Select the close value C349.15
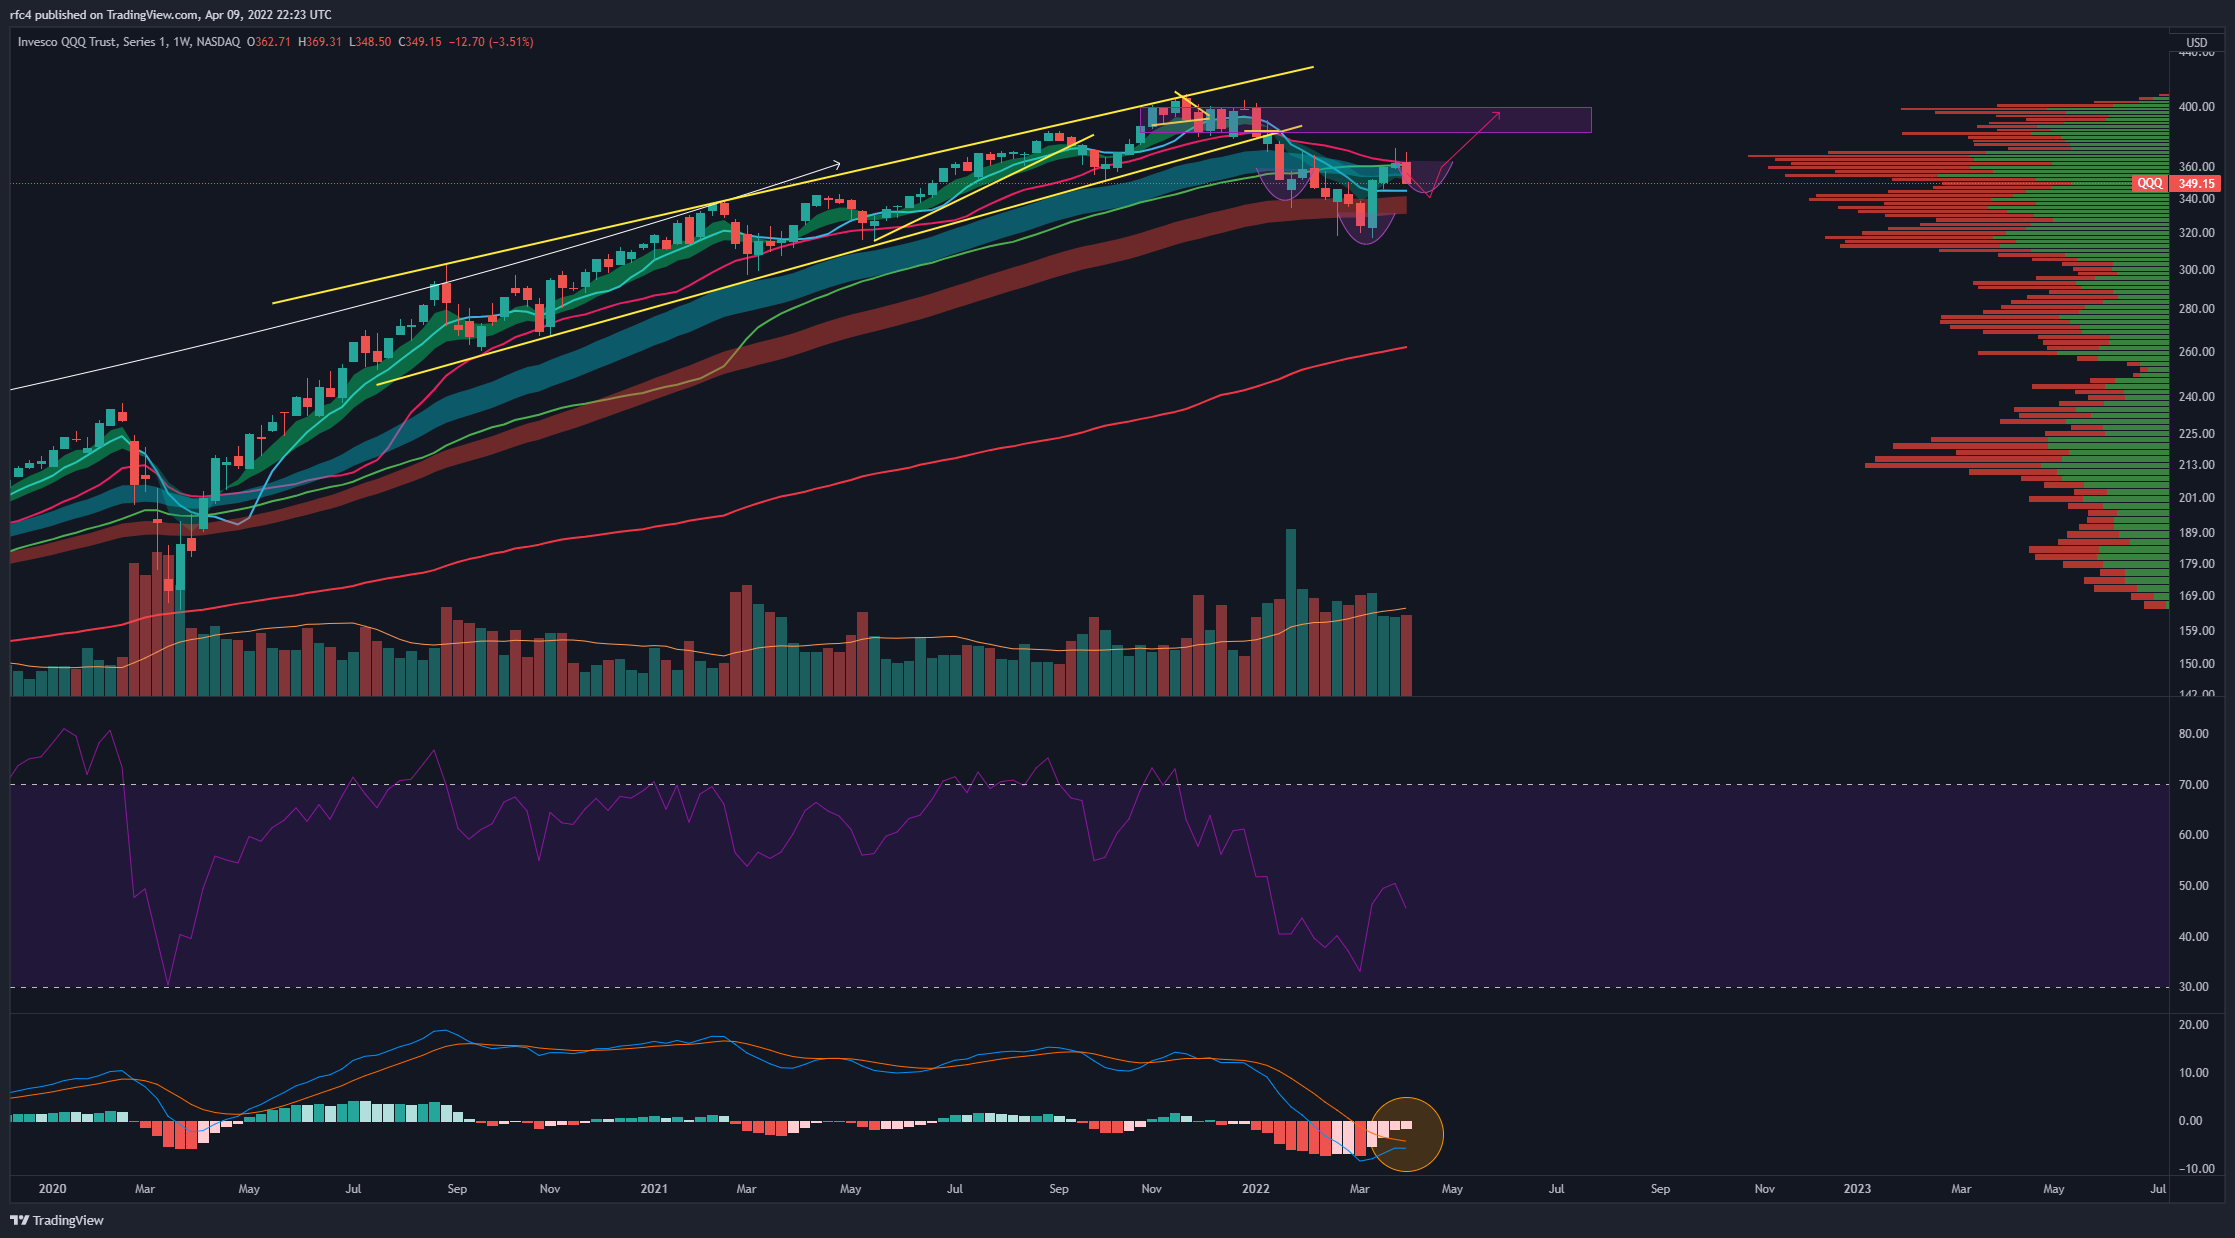This screenshot has width=2235, height=1238. [x=420, y=42]
